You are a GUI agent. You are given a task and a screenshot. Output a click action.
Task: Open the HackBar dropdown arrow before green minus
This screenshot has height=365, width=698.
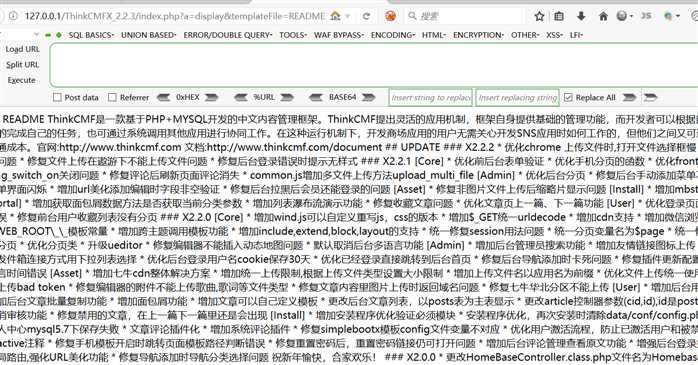[x=37, y=34]
